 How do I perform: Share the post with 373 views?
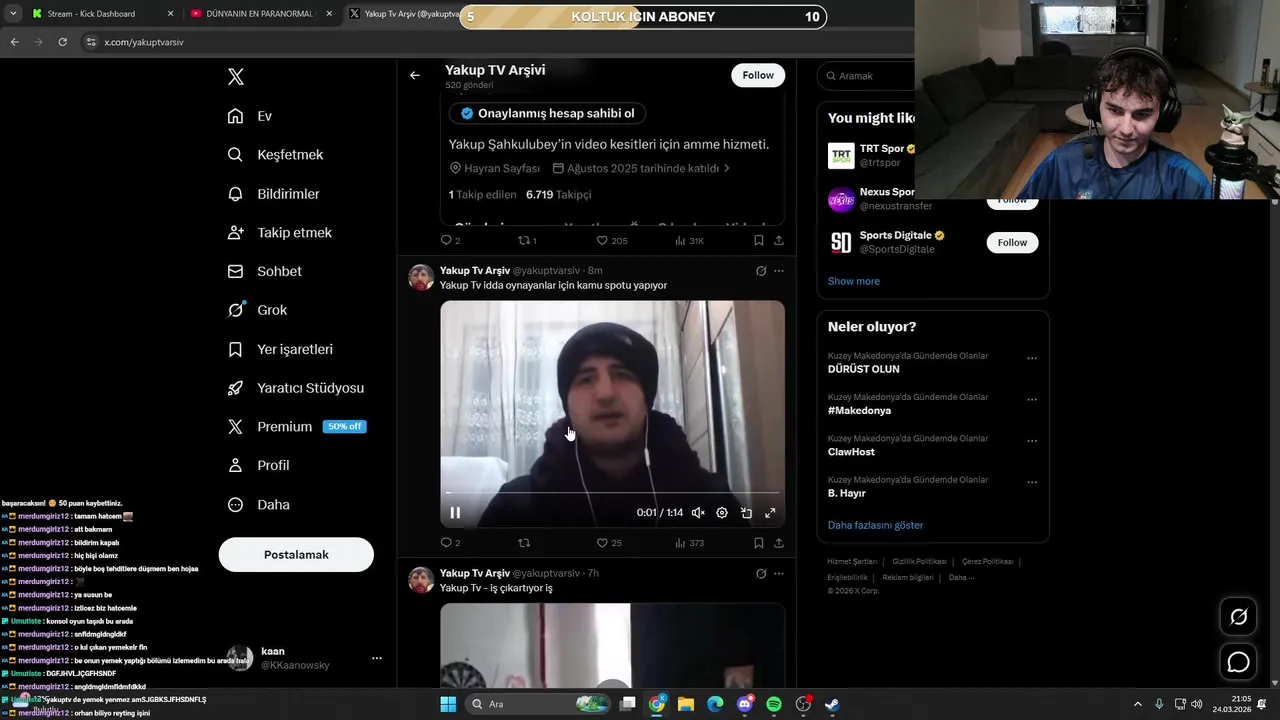(779, 543)
